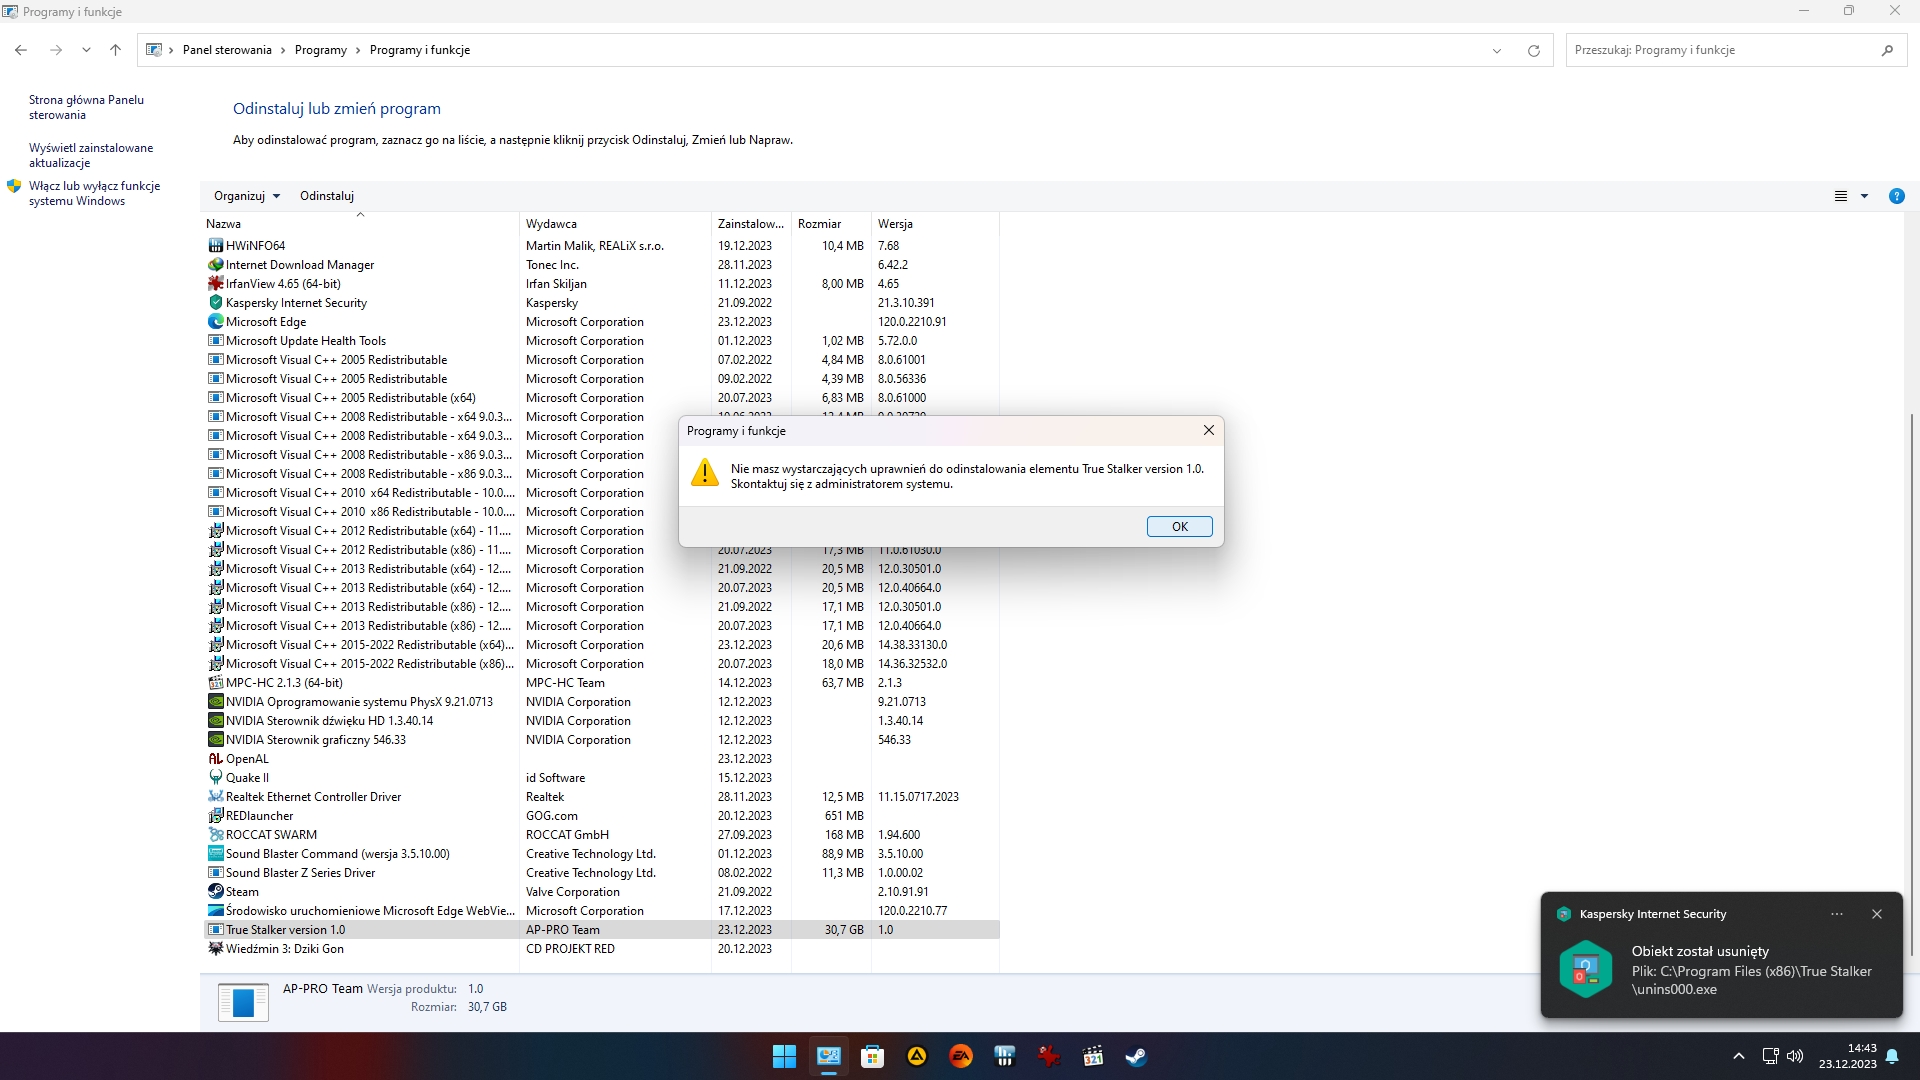The width and height of the screenshot is (1920, 1080).
Task: Select NVIDIA Sterownik dźwięku HD entry
Action: pyautogui.click(x=601, y=721)
